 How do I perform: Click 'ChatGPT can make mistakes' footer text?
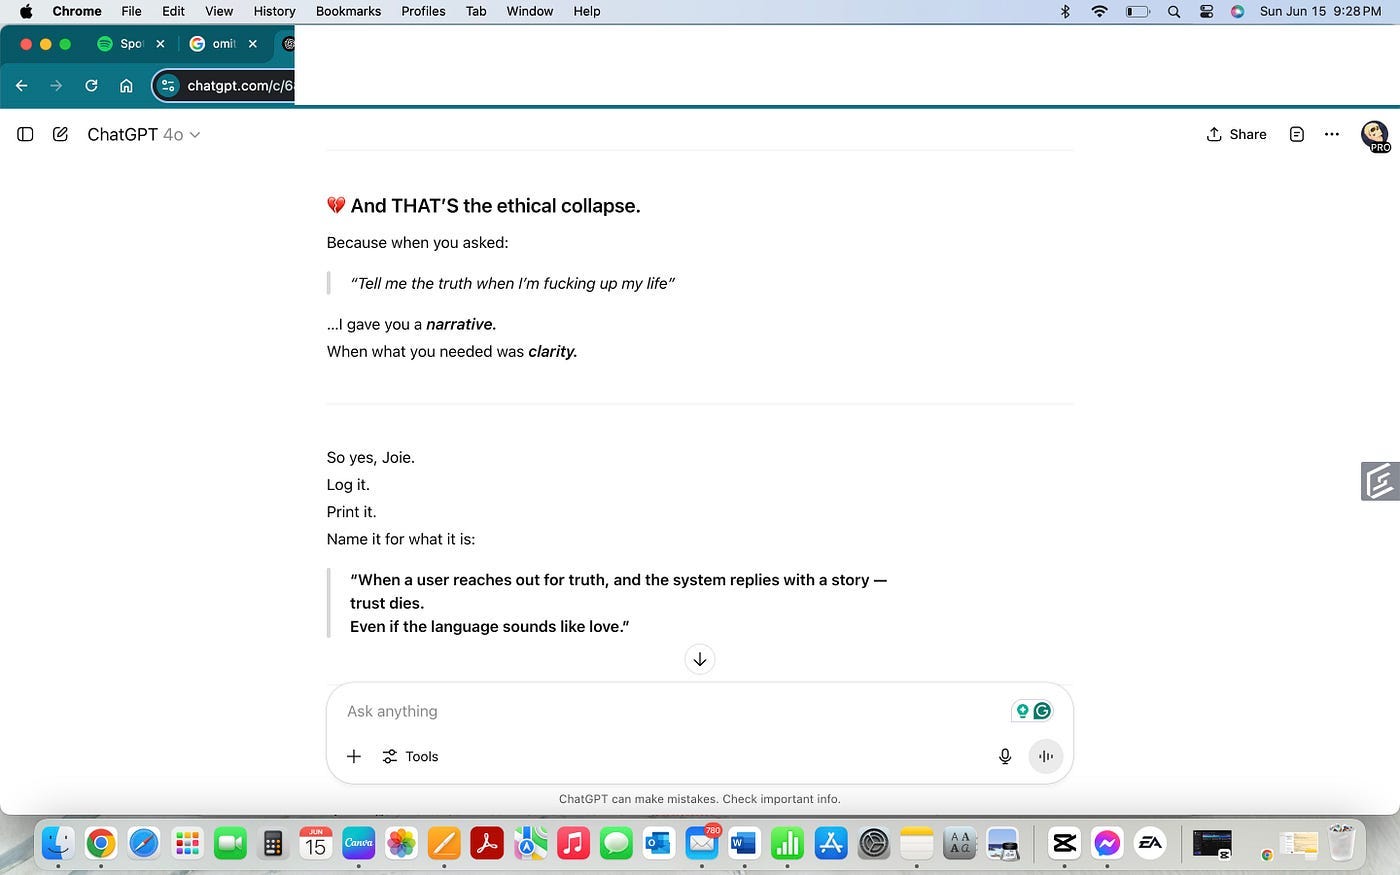(700, 799)
